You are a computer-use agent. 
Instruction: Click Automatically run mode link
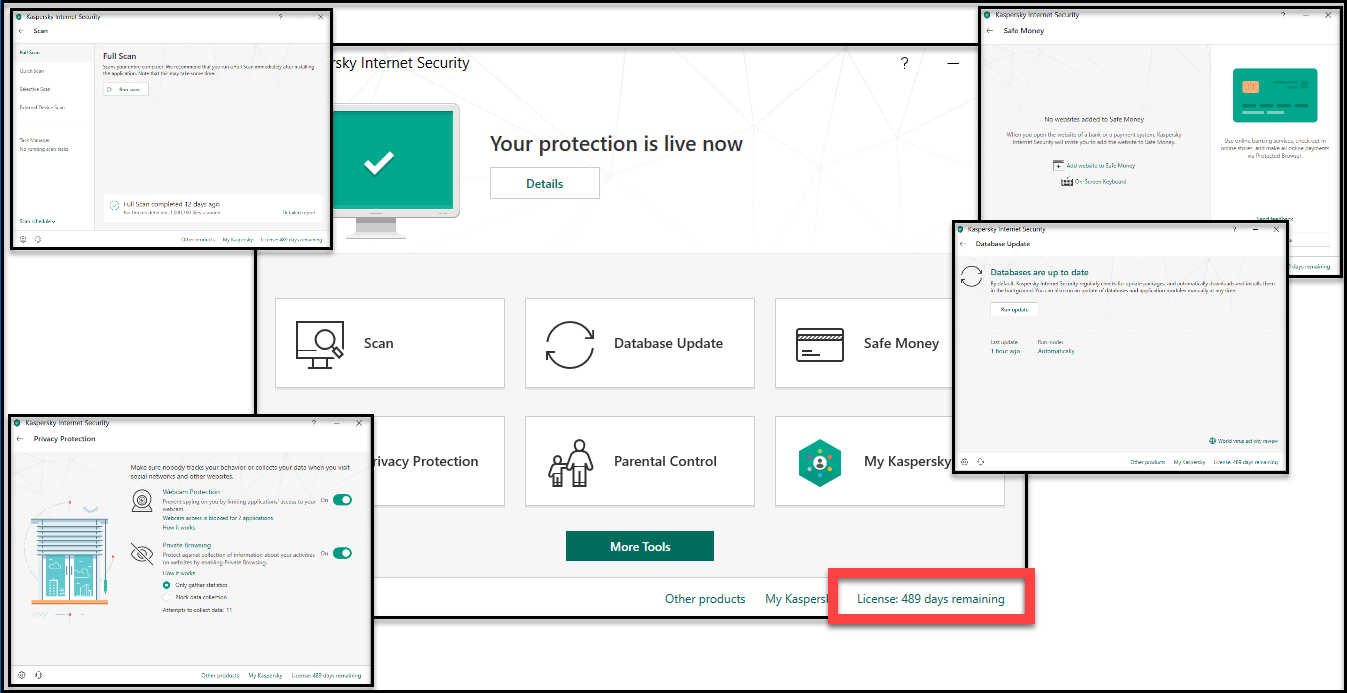tap(1056, 351)
